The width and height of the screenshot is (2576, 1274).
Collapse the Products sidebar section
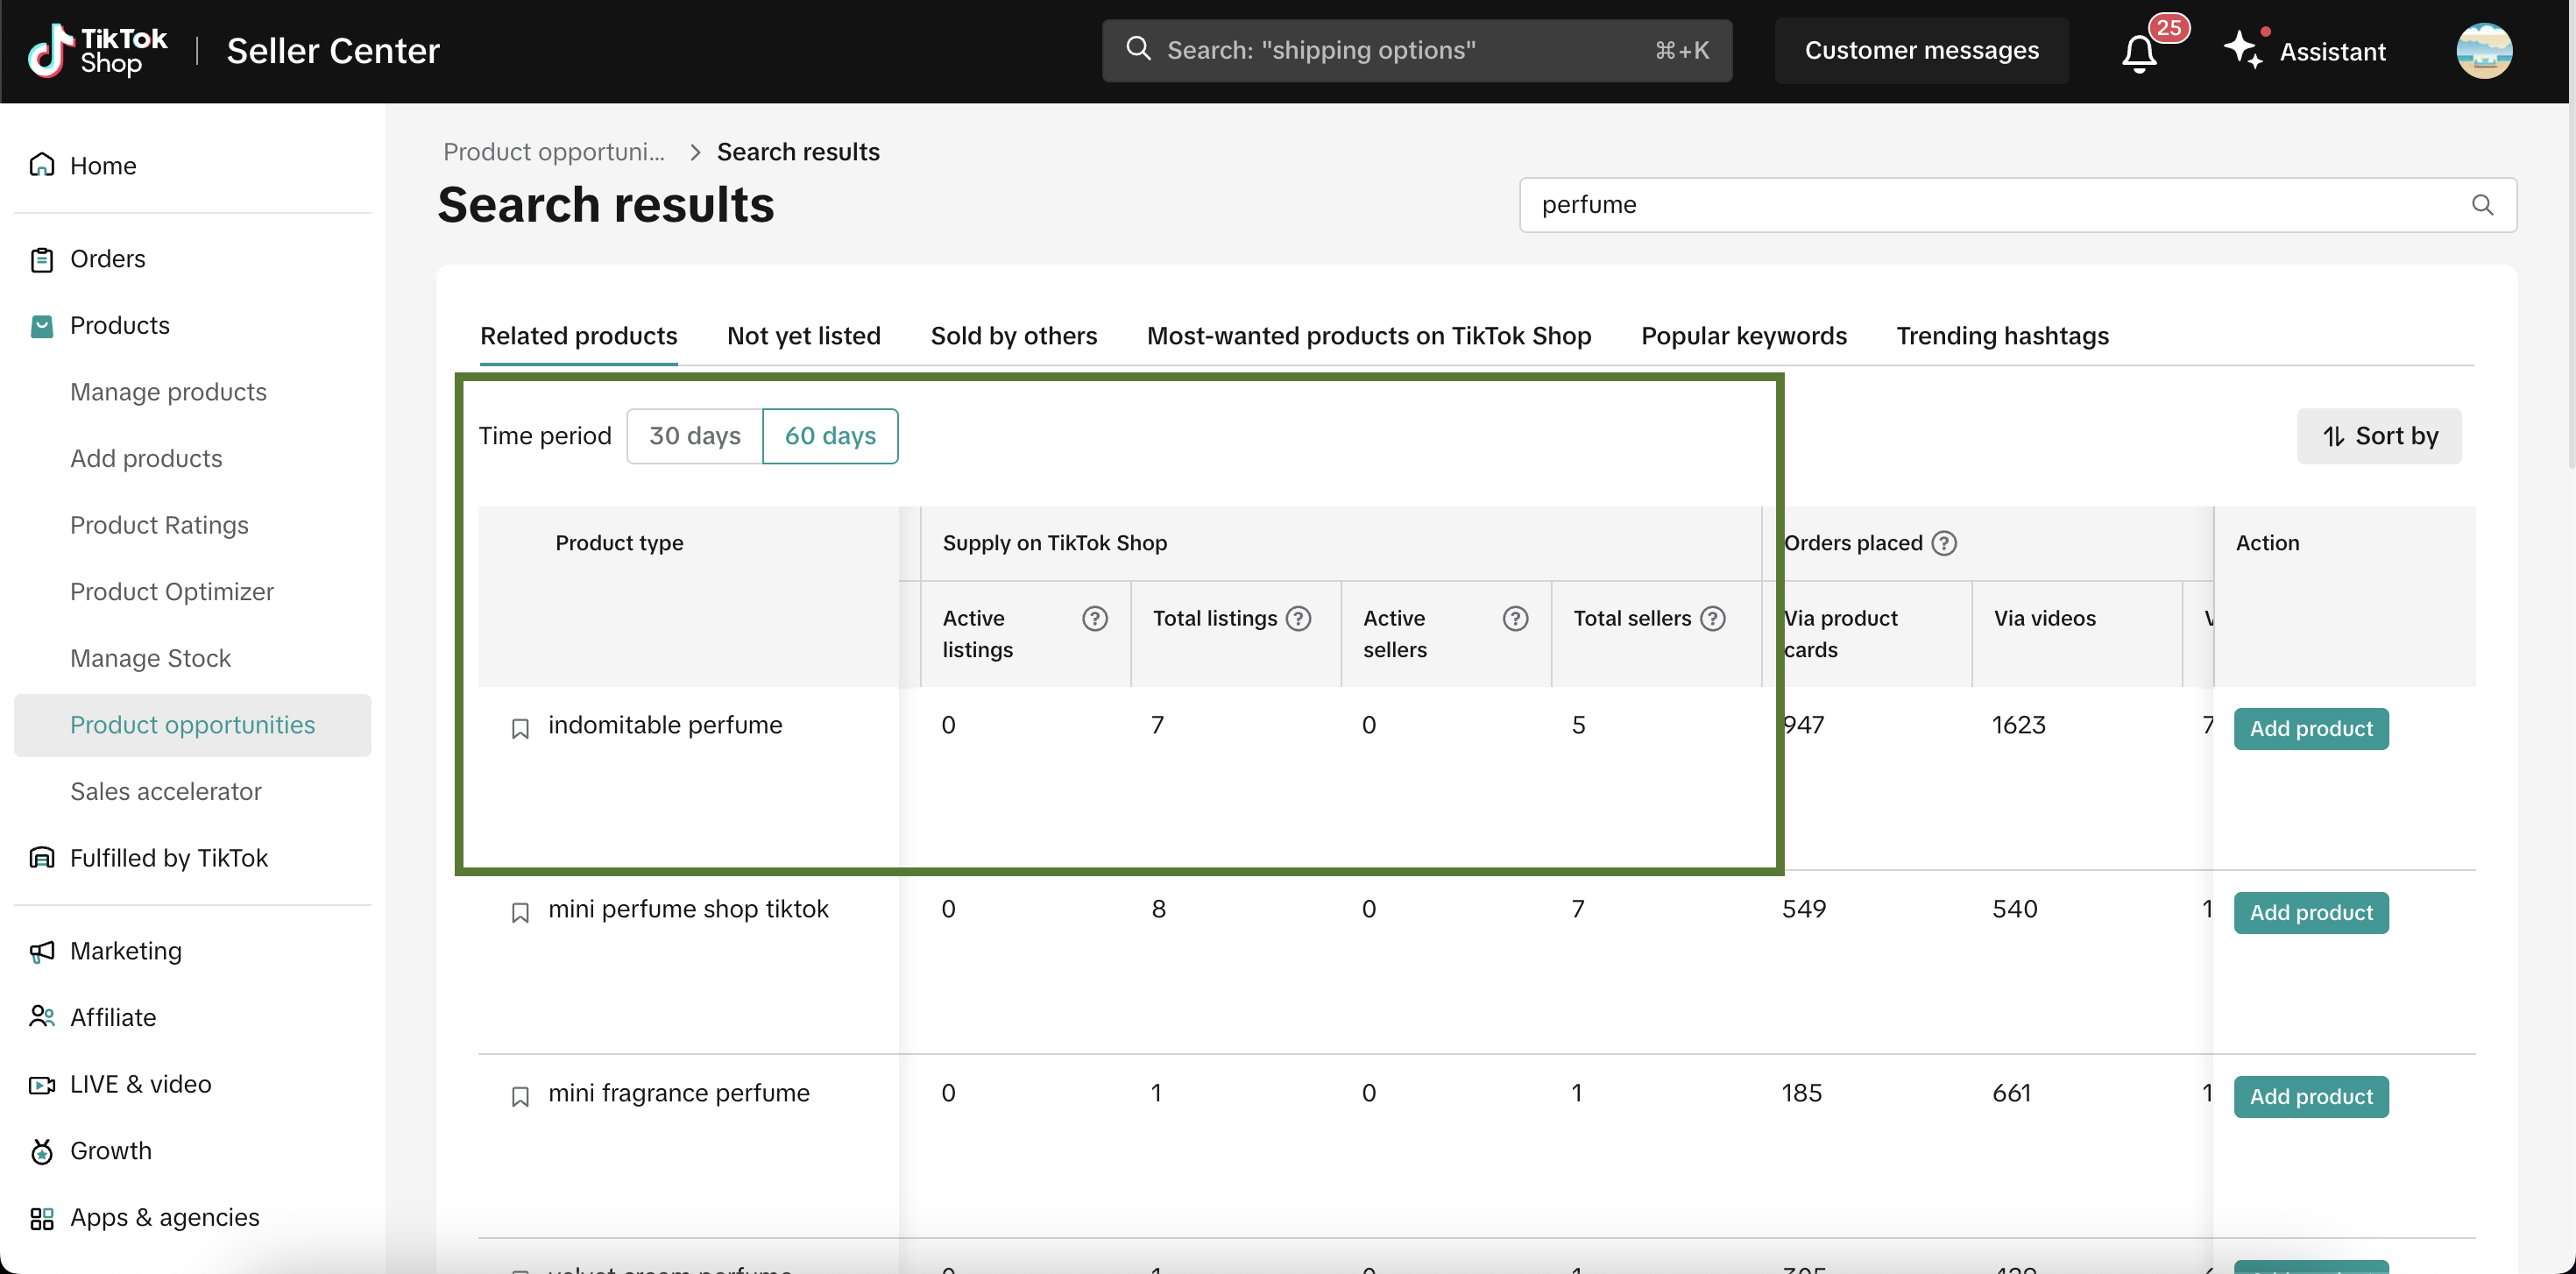coord(119,326)
